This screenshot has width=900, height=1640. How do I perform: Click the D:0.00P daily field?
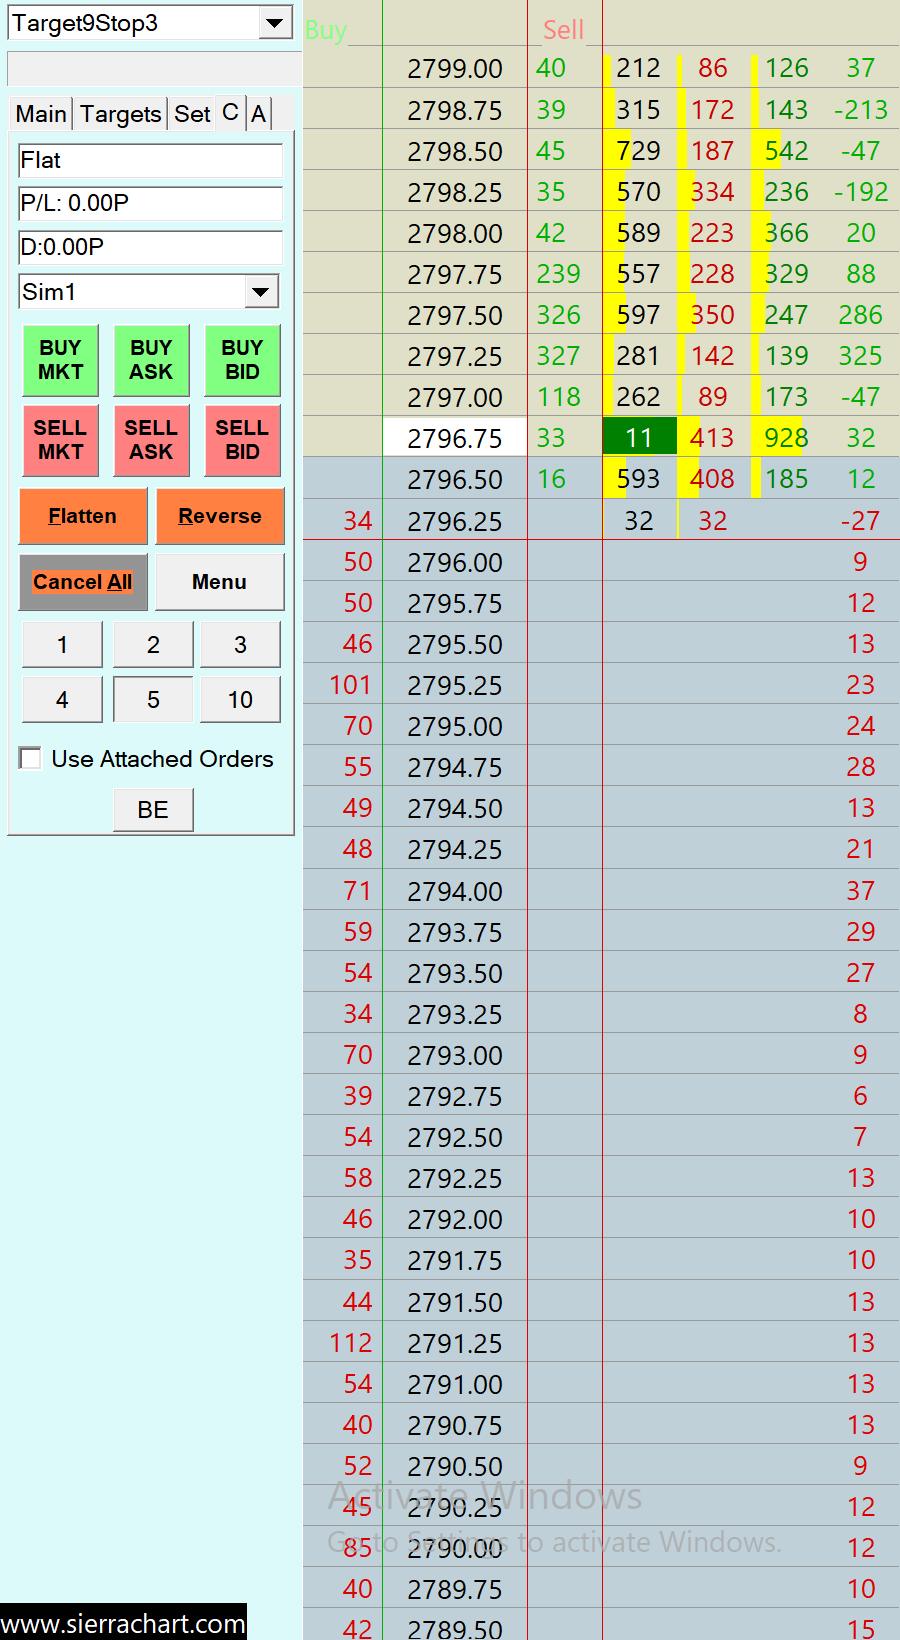pyautogui.click(x=150, y=247)
